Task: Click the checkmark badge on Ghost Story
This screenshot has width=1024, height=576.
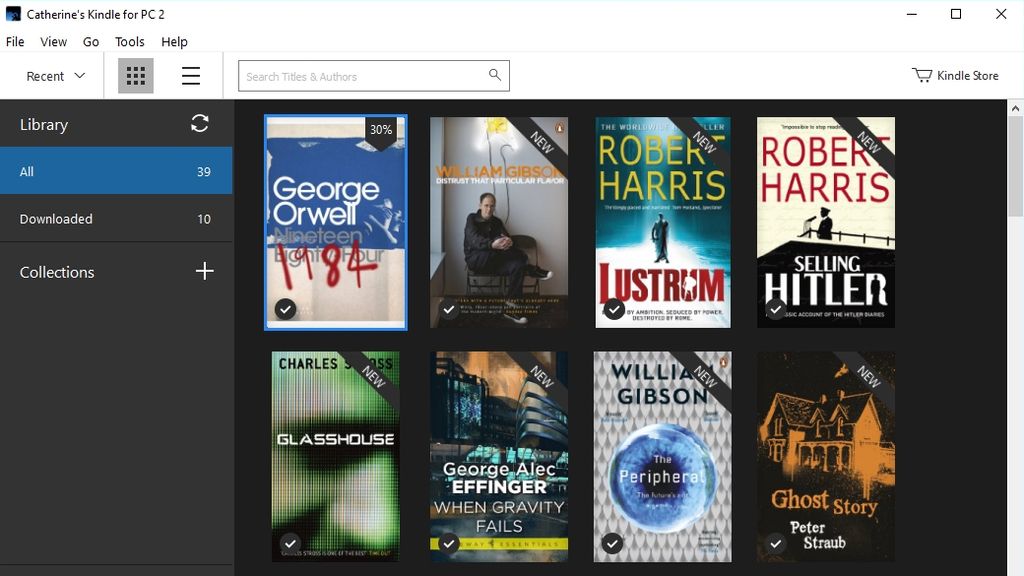Action: [775, 544]
